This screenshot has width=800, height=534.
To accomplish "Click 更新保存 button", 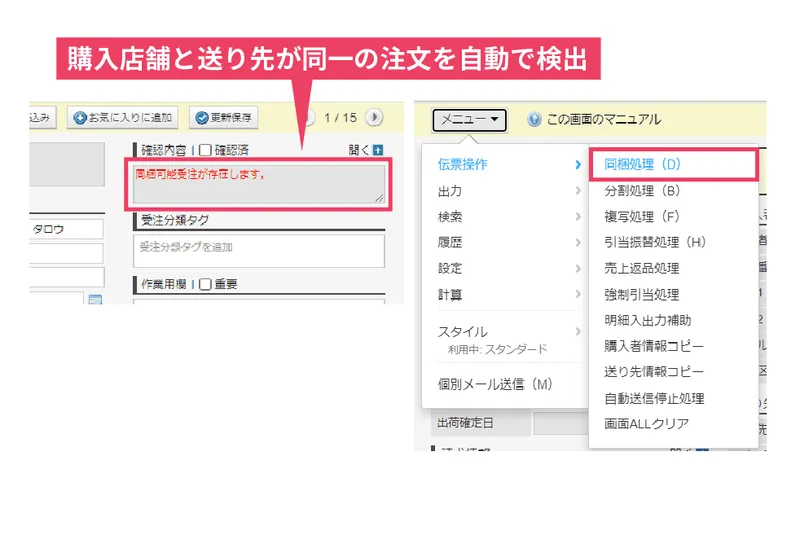I will coord(223,118).
